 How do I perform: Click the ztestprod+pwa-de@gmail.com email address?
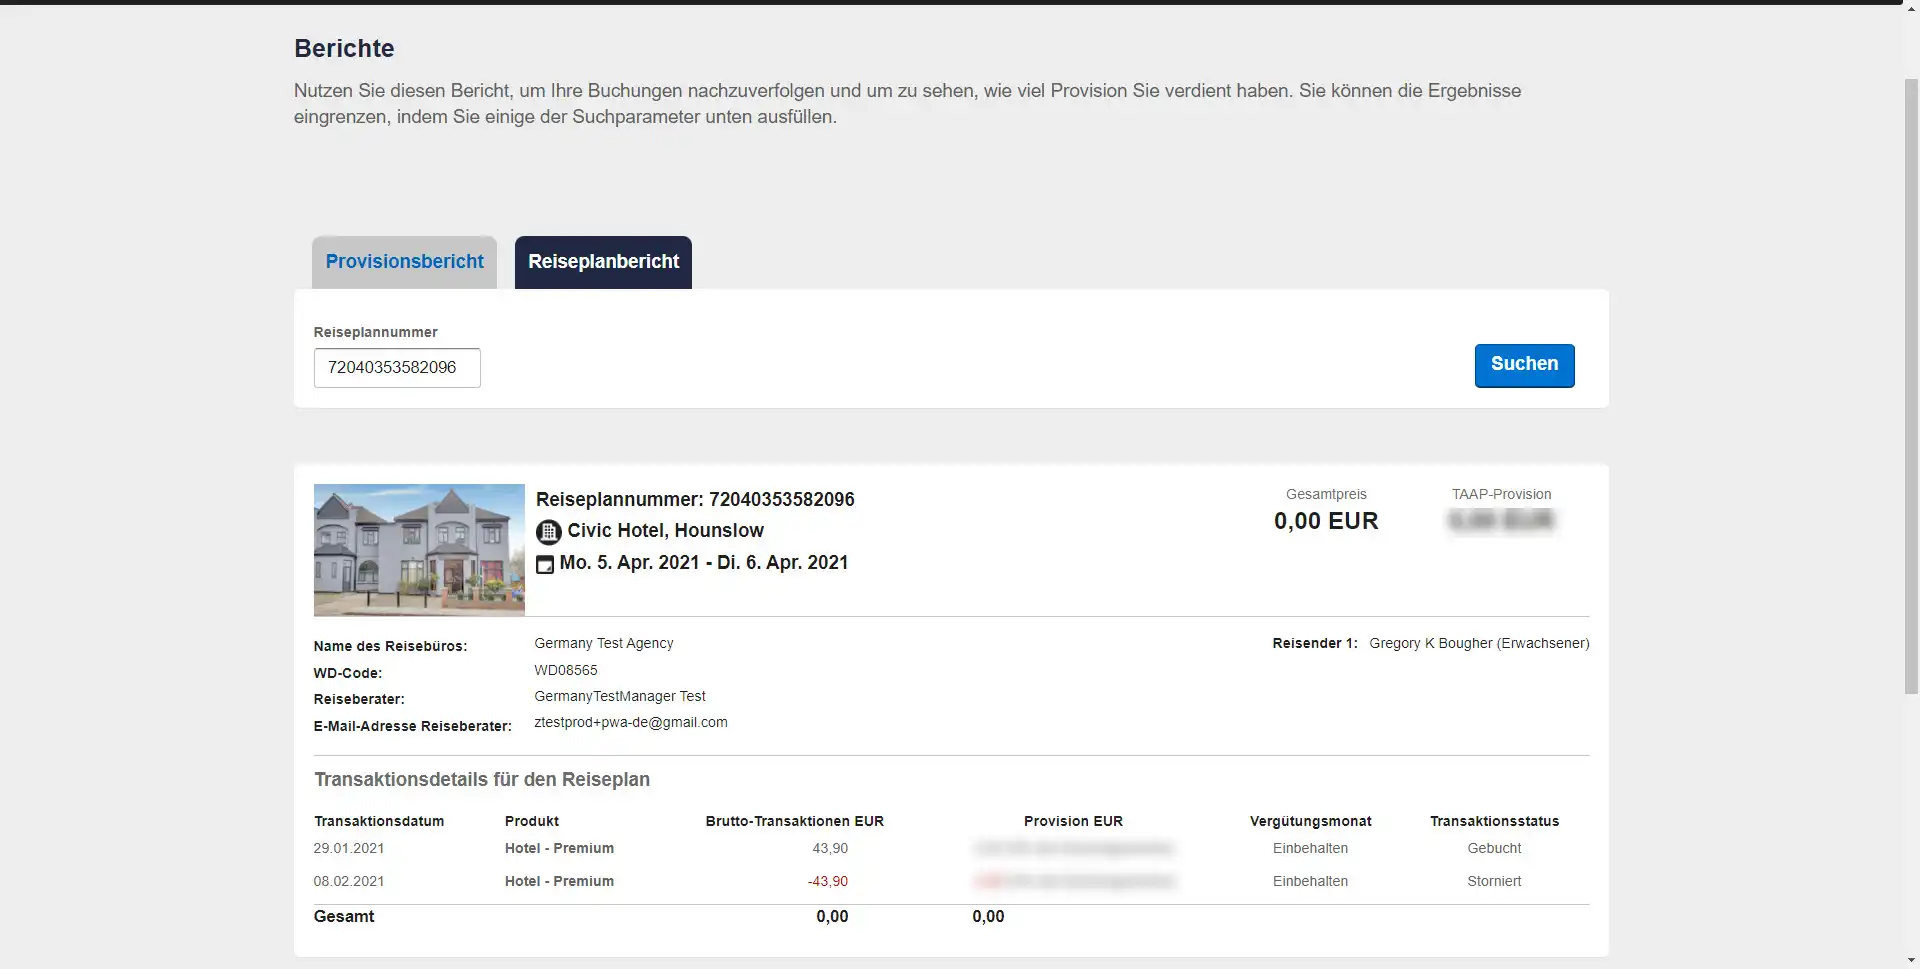(631, 722)
